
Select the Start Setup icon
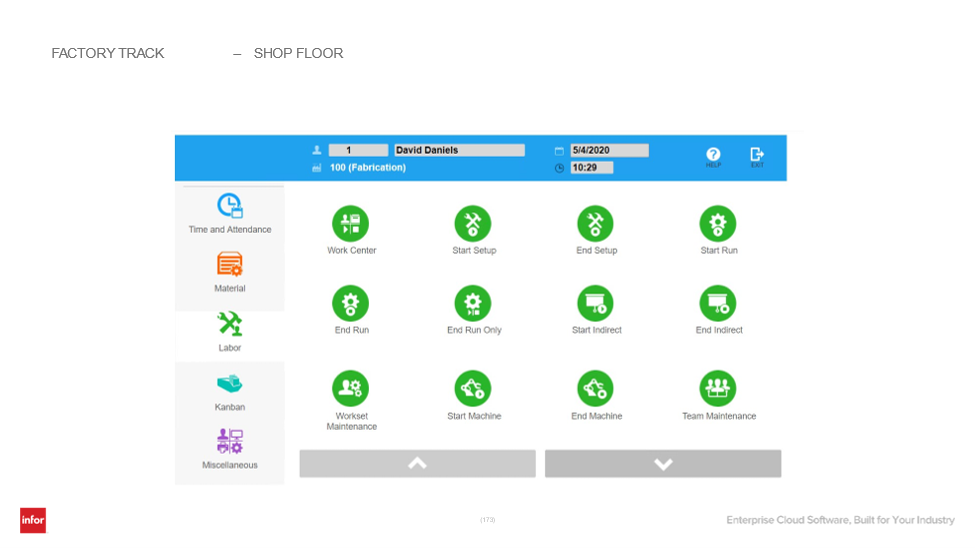473,223
